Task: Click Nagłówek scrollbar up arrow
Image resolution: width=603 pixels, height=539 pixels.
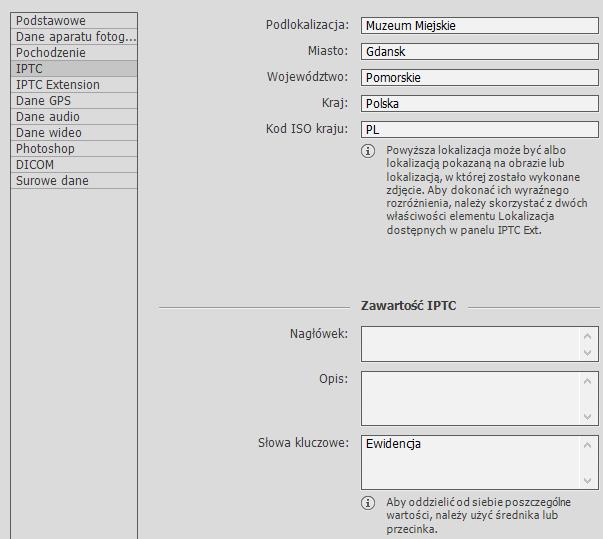Action: tap(587, 336)
